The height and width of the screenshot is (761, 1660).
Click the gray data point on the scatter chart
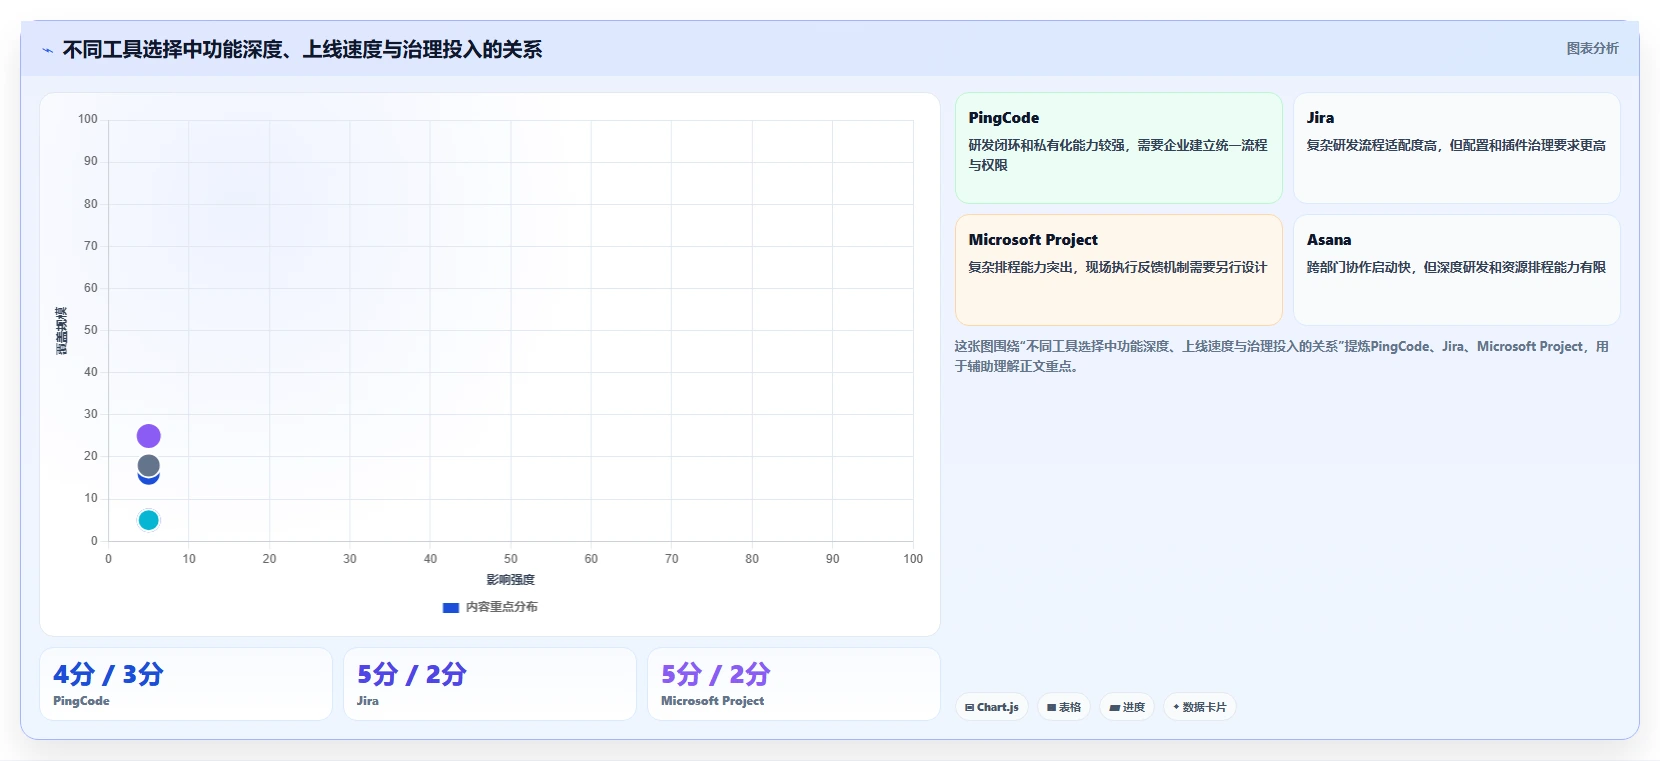[x=148, y=466]
